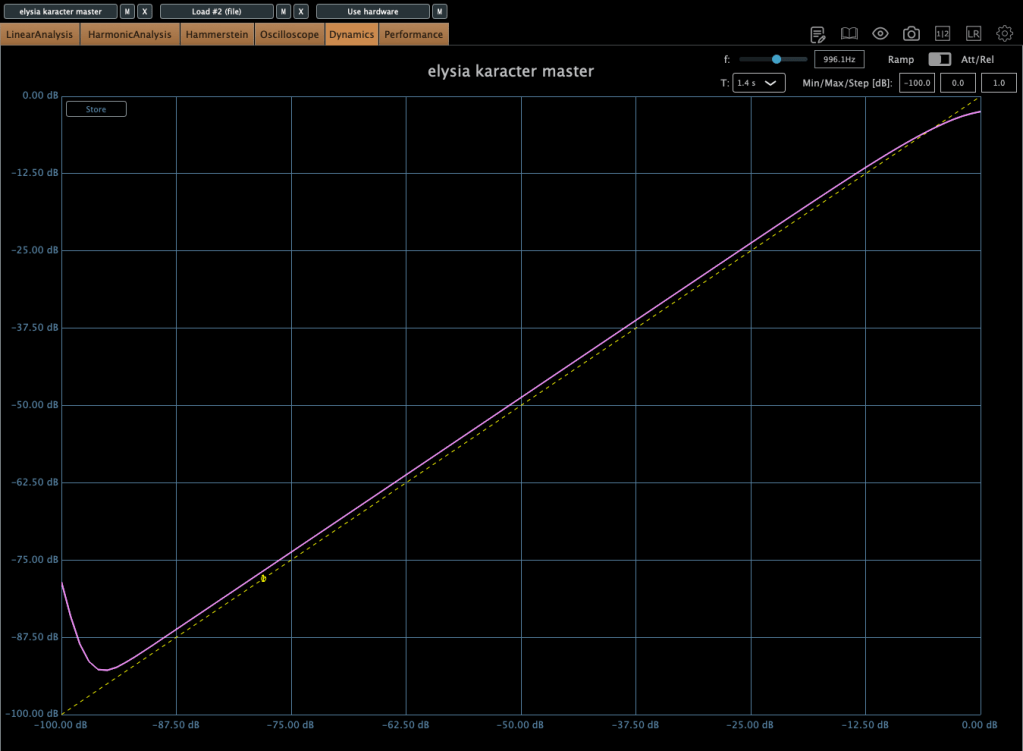This screenshot has height=751, width=1023.
Task: Switch to the HarmonicAnalysis tab
Action: [x=131, y=35]
